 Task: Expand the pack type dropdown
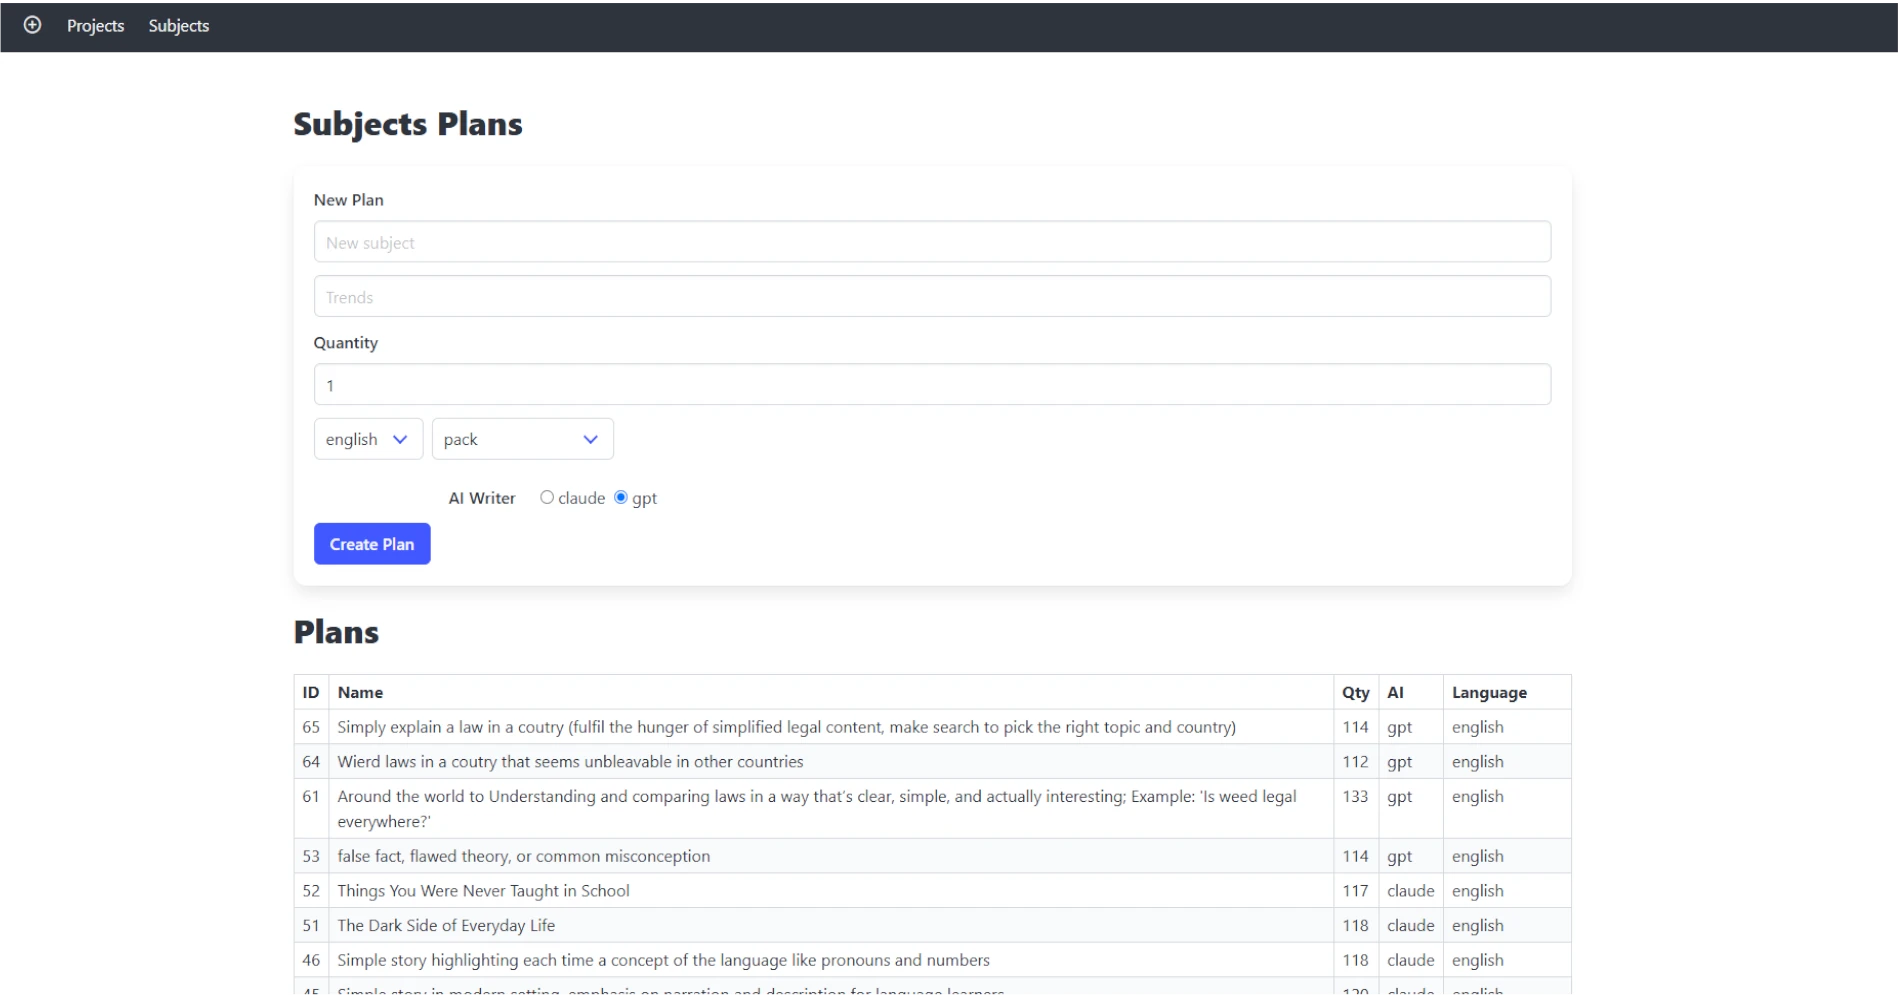[x=521, y=439]
